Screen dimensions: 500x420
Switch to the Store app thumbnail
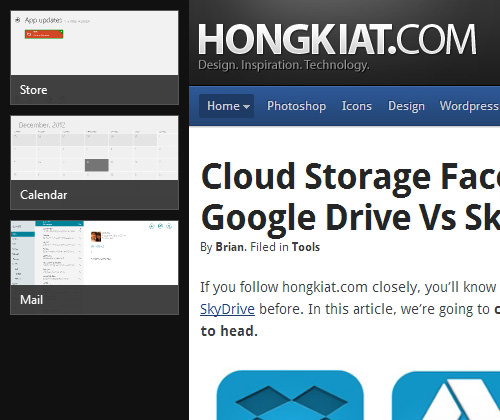[95, 58]
